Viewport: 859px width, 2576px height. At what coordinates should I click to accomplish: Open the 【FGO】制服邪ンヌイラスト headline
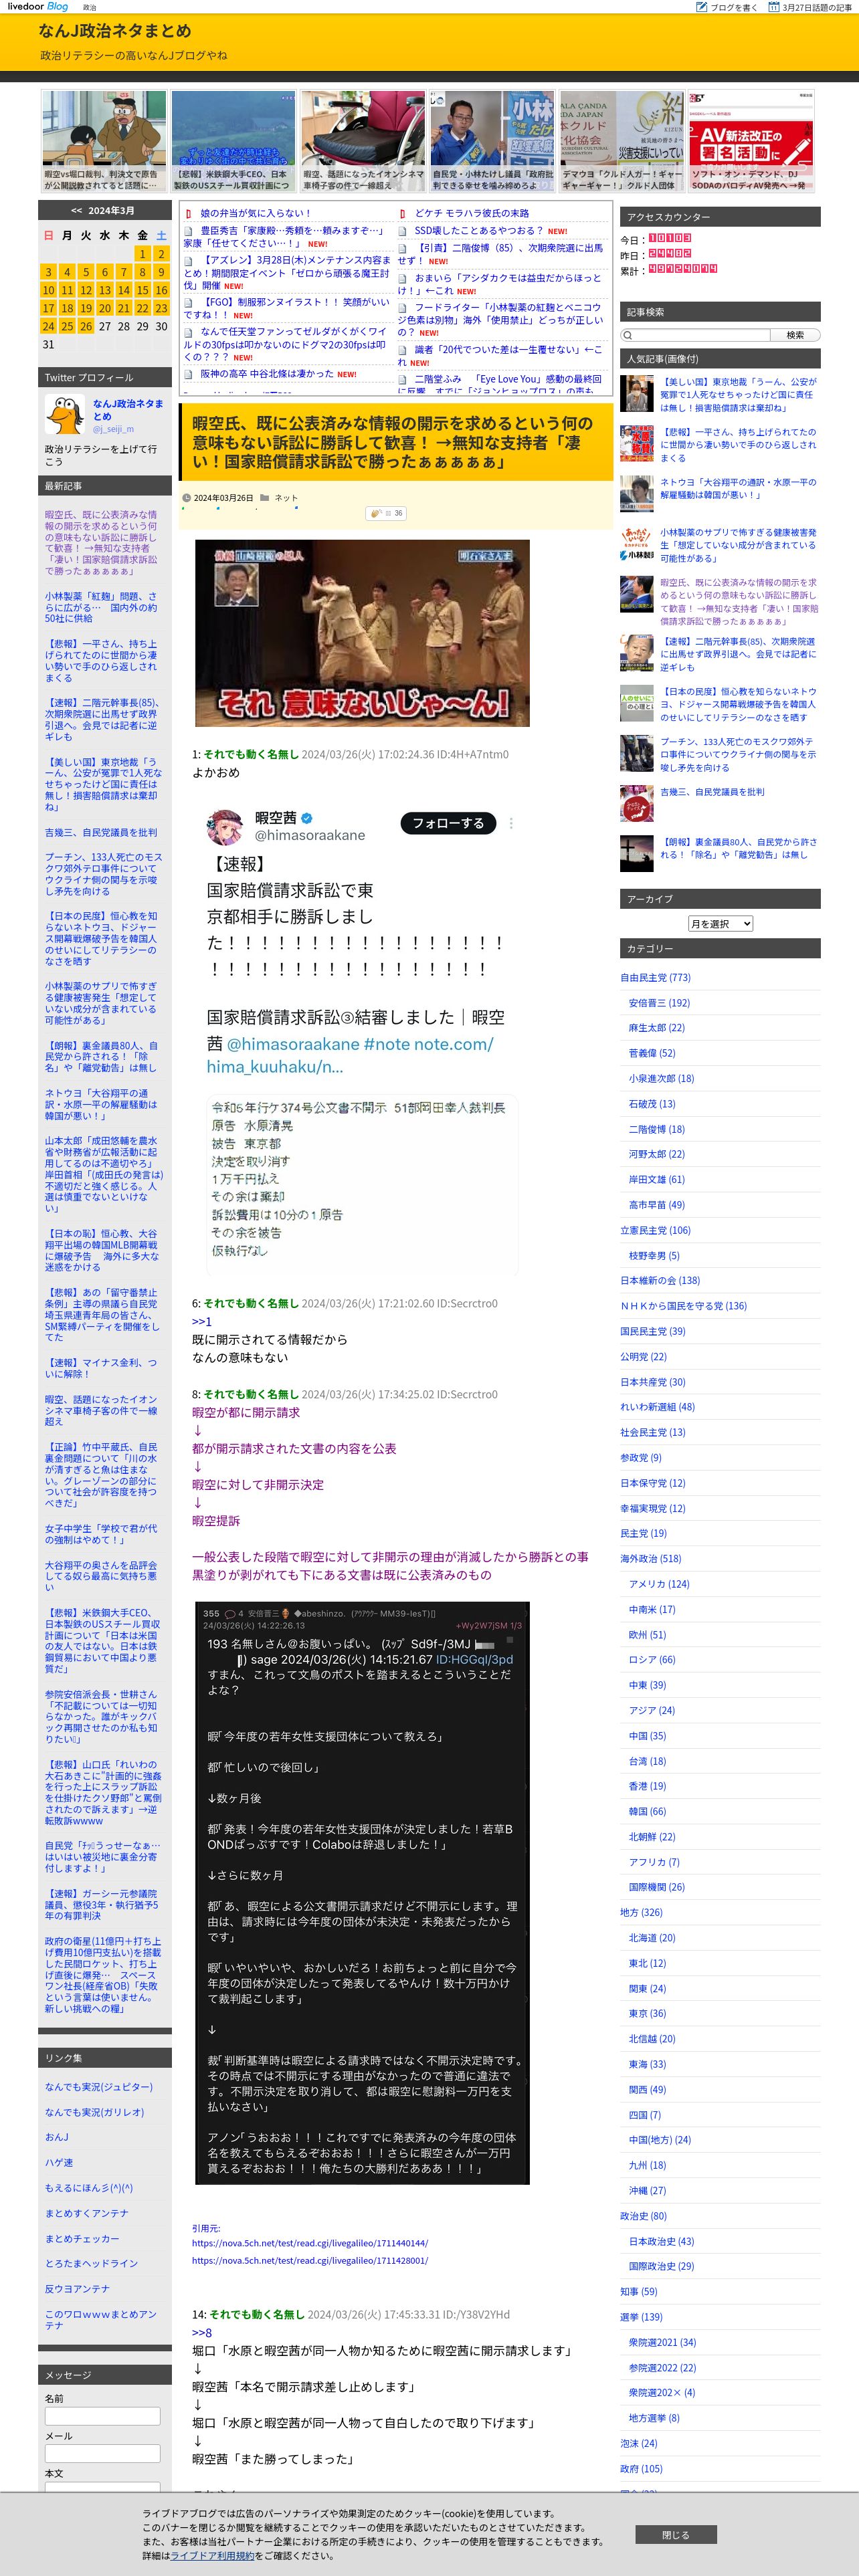click(286, 307)
